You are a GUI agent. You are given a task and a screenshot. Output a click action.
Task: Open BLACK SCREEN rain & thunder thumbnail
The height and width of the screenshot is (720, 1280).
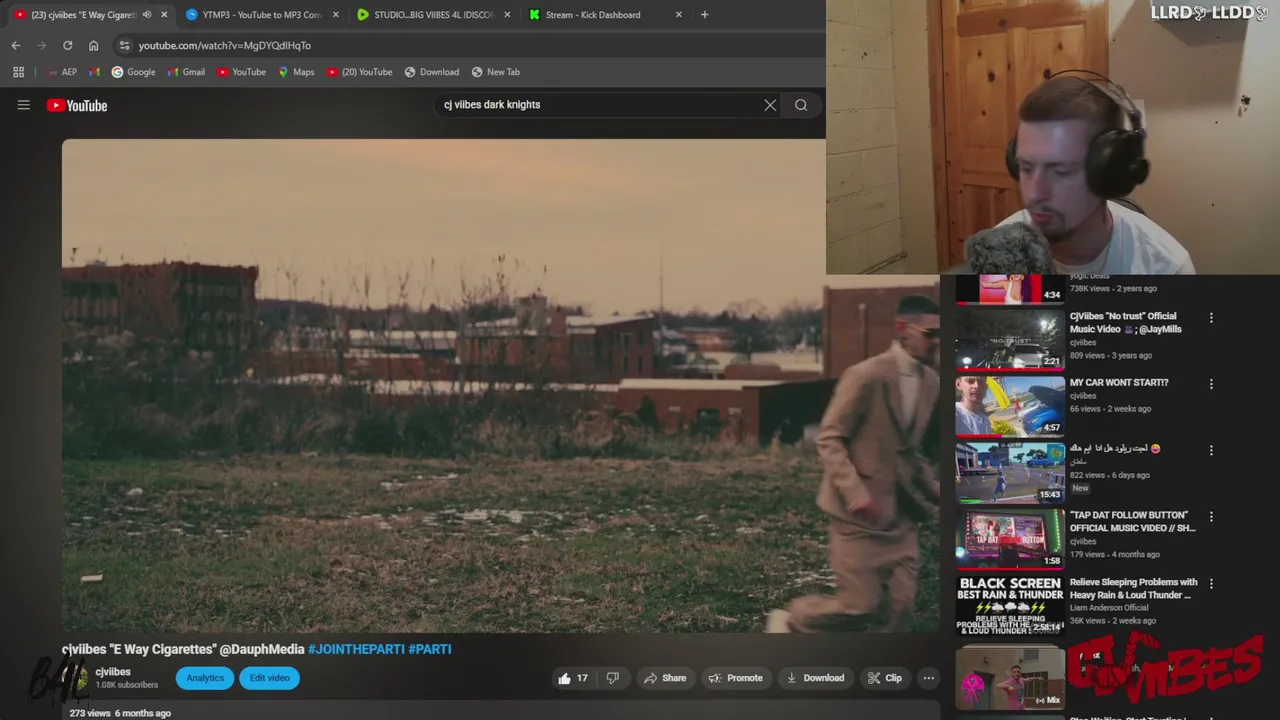tap(1010, 605)
